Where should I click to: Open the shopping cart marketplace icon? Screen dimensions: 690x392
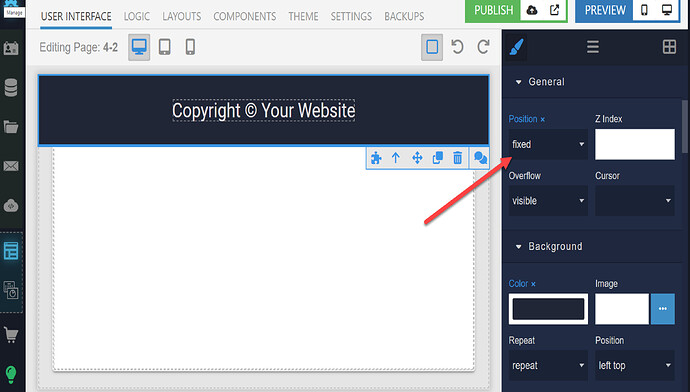coord(11,335)
